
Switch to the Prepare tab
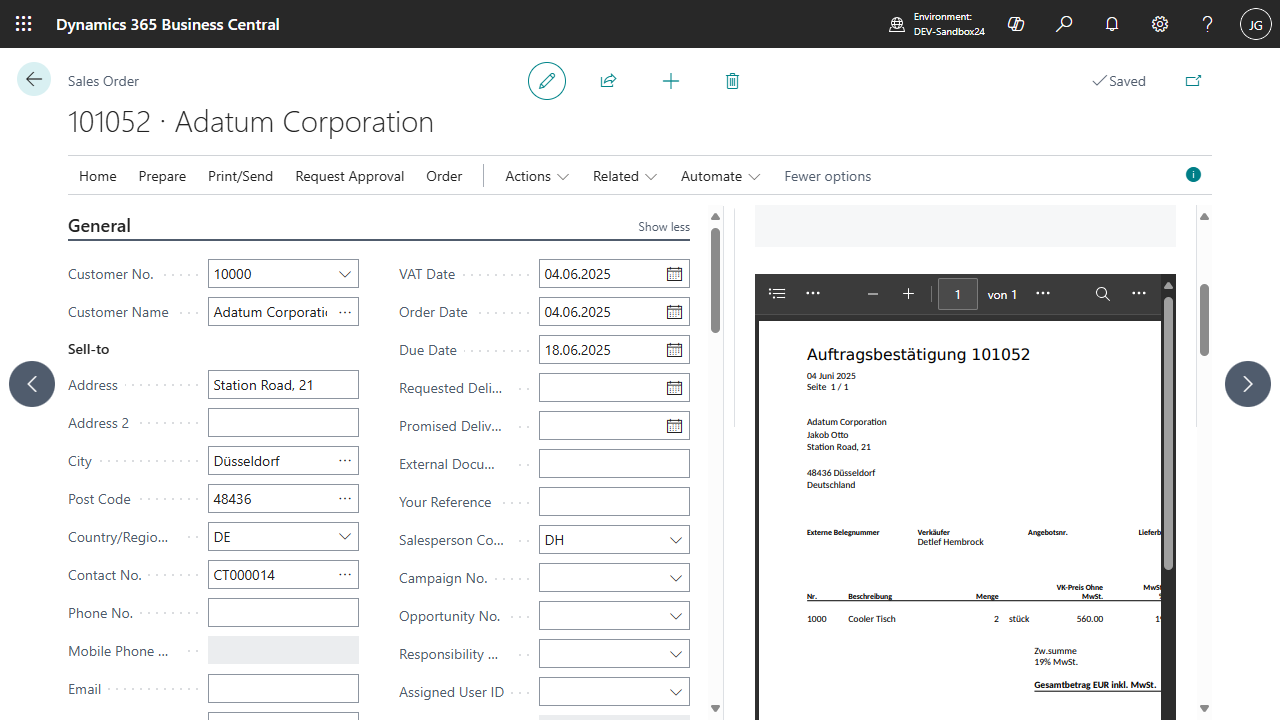point(161,176)
